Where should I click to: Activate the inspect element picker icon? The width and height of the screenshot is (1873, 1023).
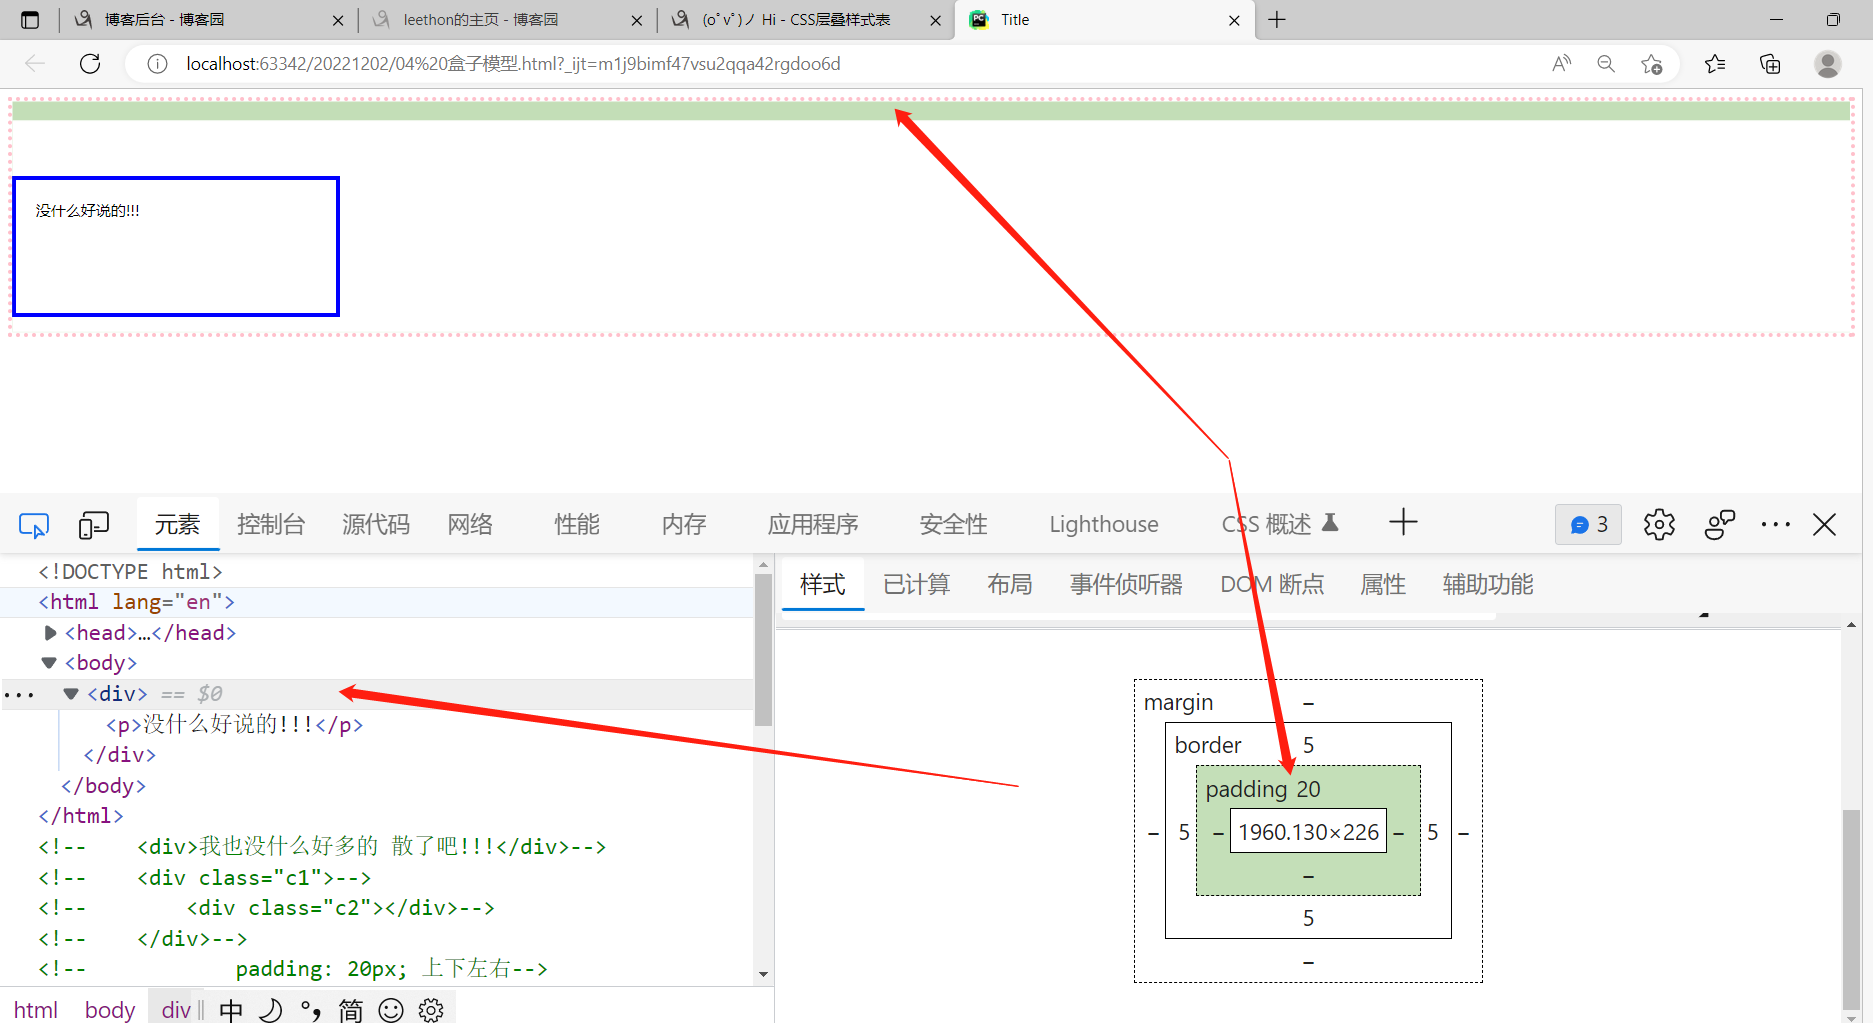click(34, 525)
